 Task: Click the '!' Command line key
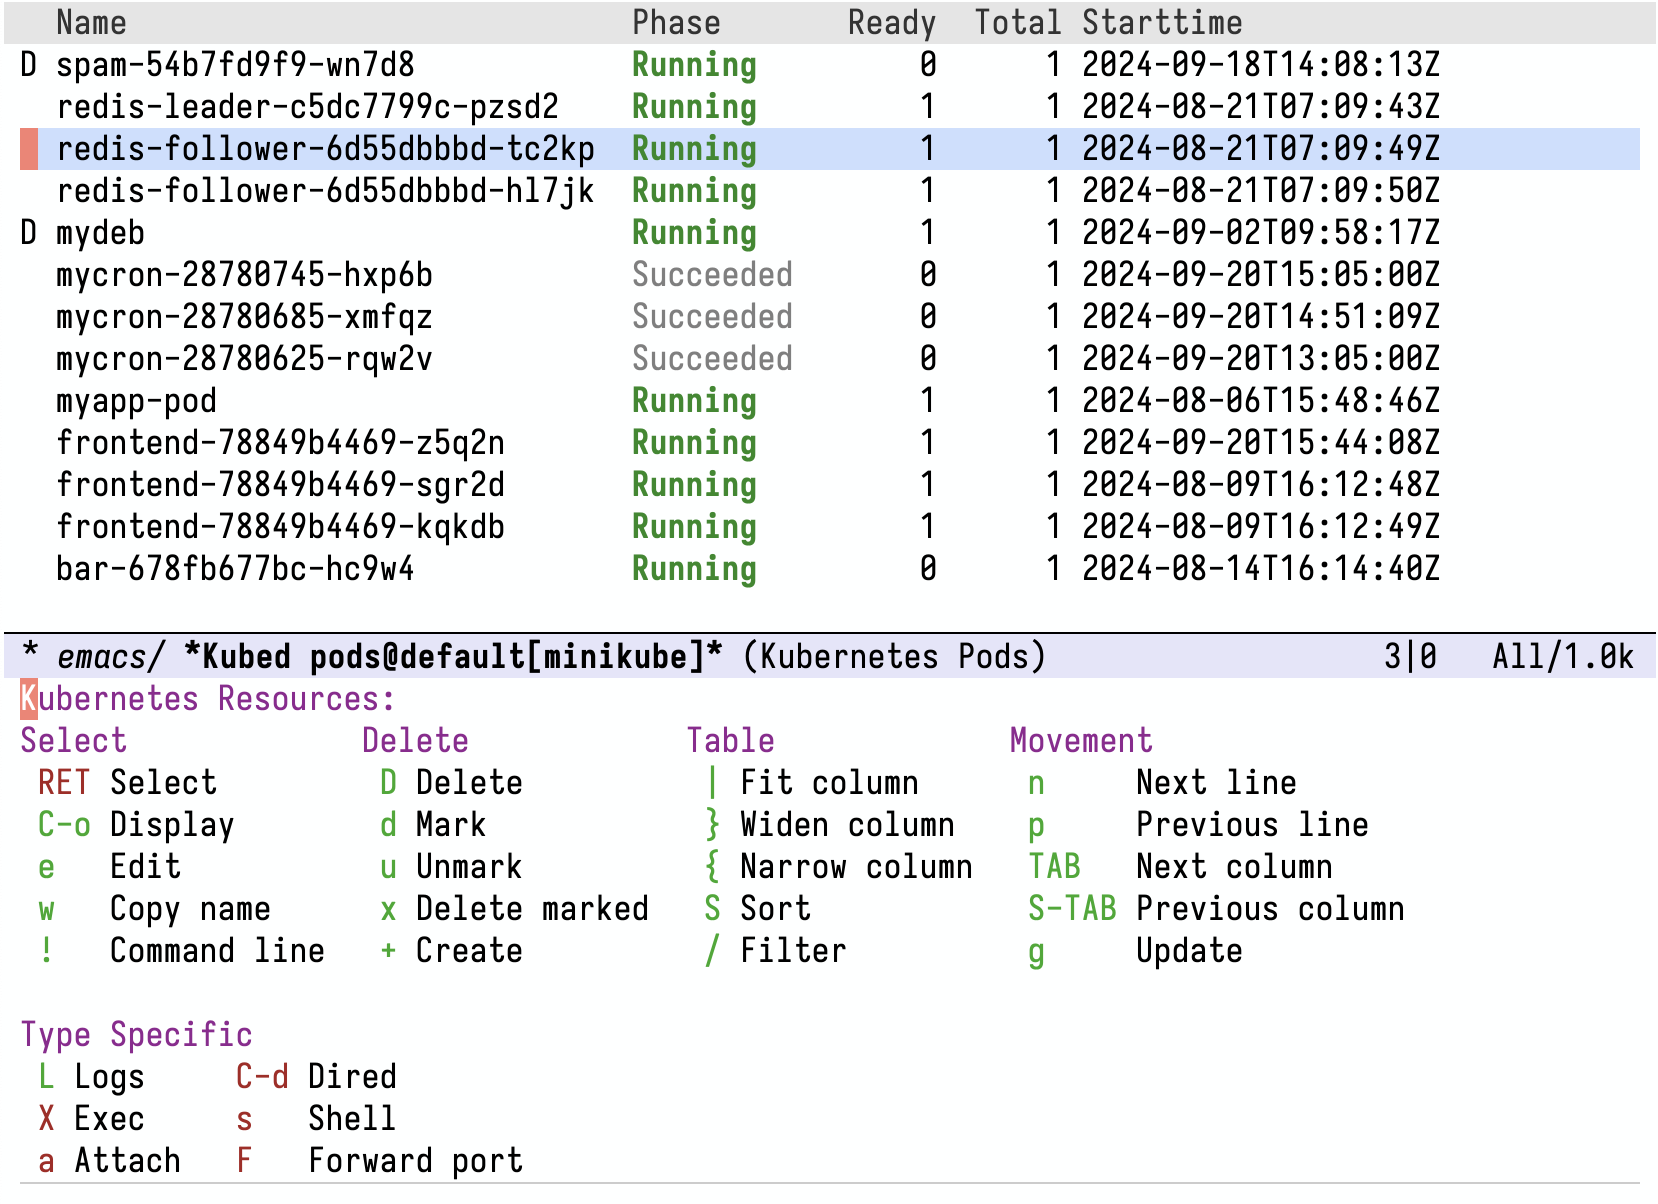click(x=46, y=950)
